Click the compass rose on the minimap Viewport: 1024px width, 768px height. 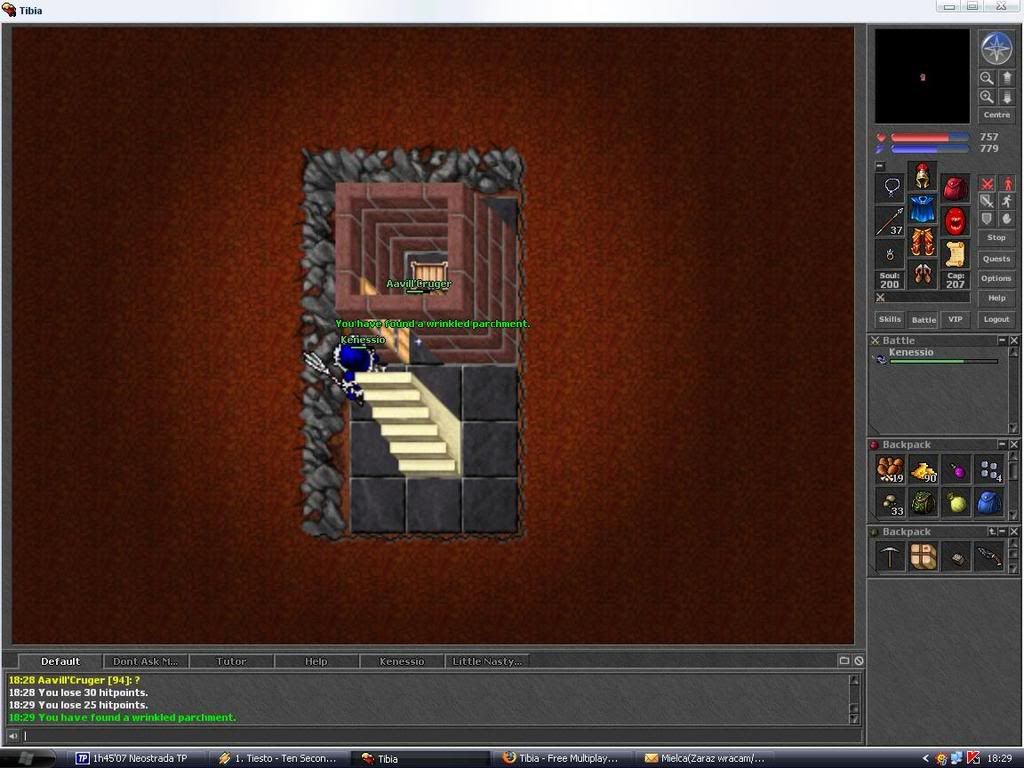pos(997,48)
